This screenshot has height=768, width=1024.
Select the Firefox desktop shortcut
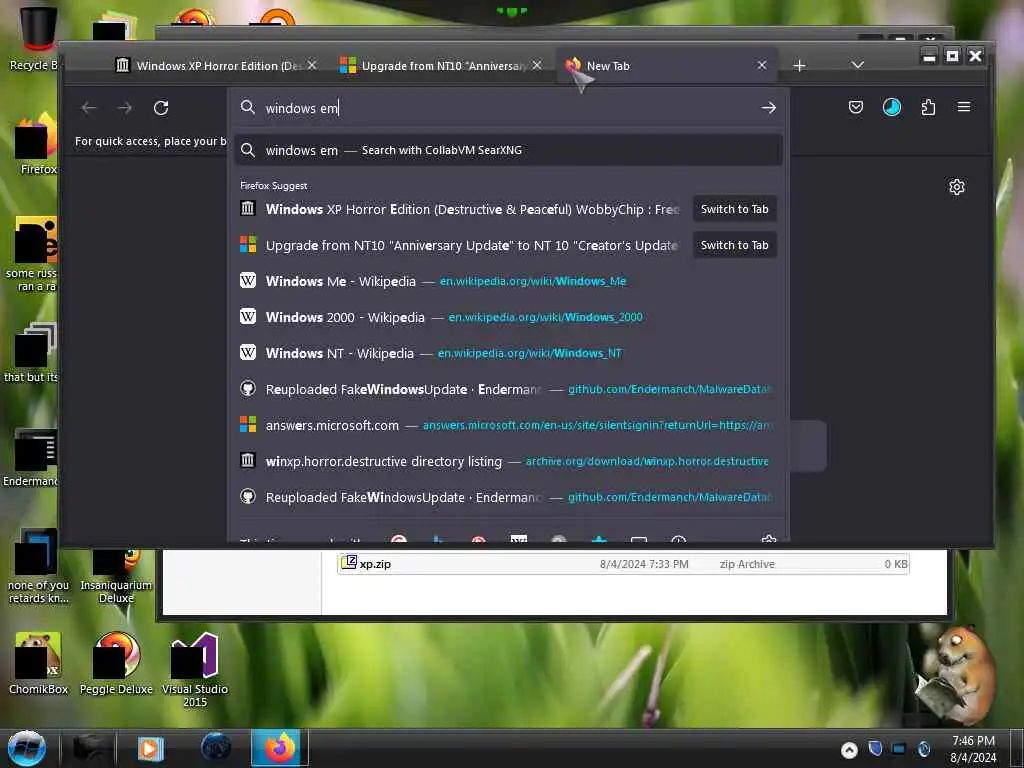coord(37,144)
